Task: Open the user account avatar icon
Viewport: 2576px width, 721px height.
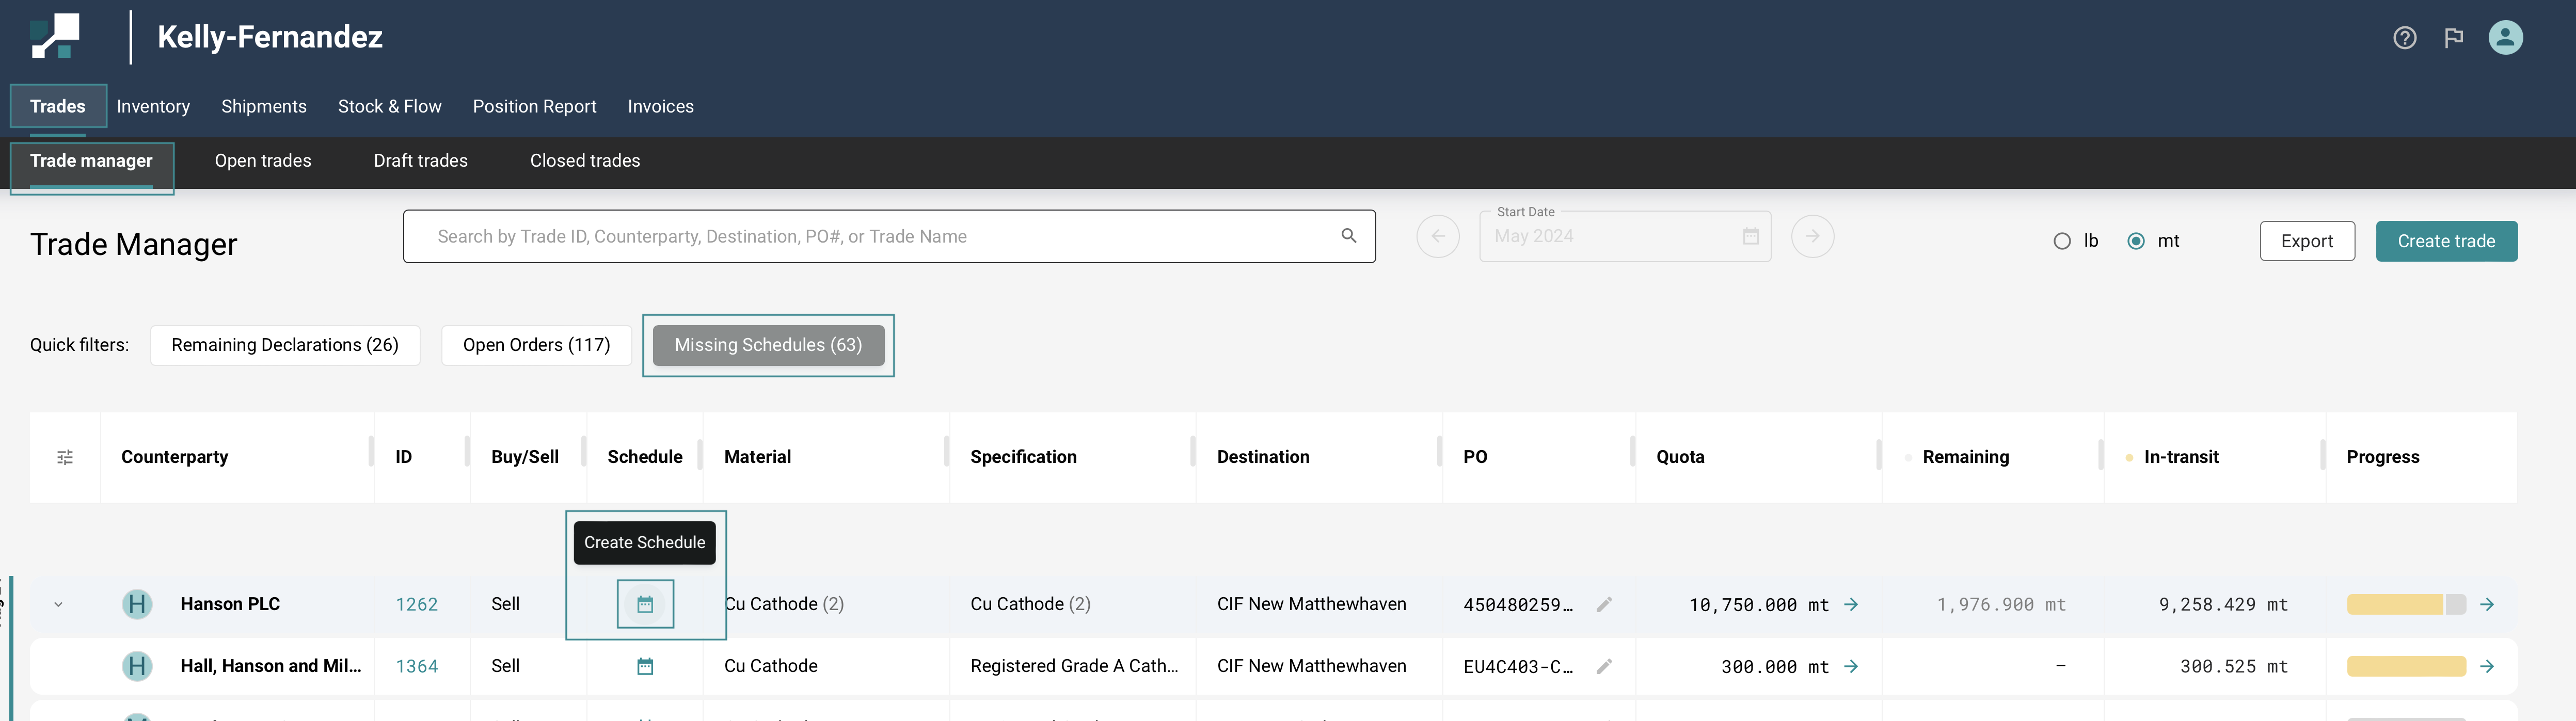Action: click(x=2505, y=38)
